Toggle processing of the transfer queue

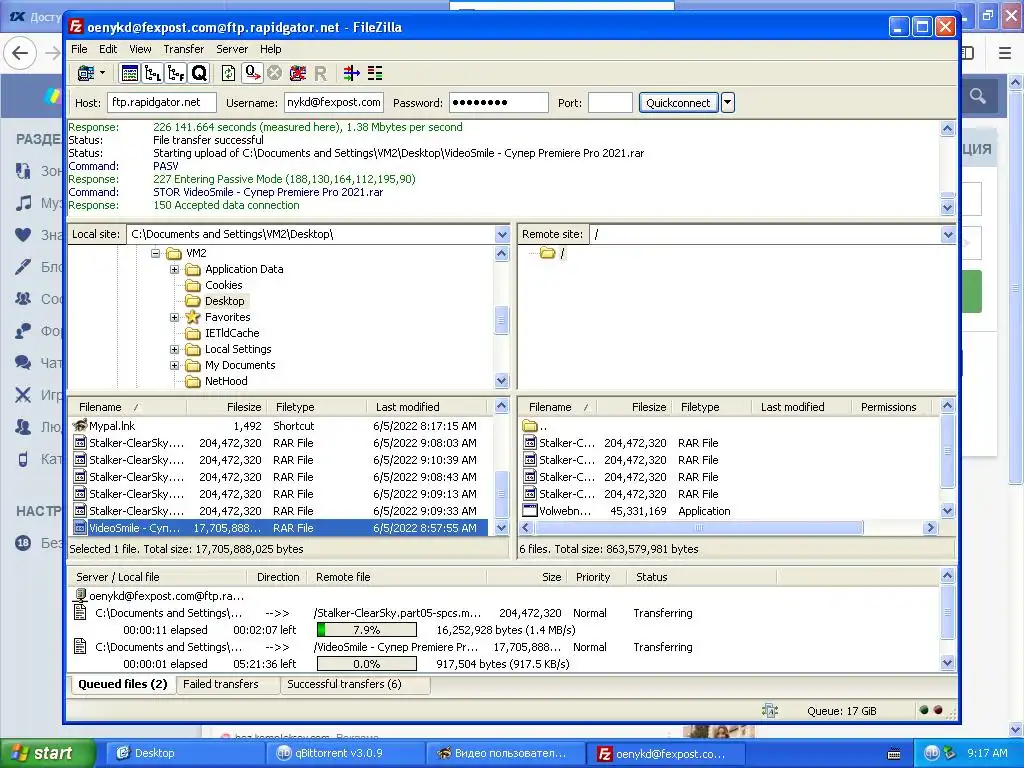252,73
